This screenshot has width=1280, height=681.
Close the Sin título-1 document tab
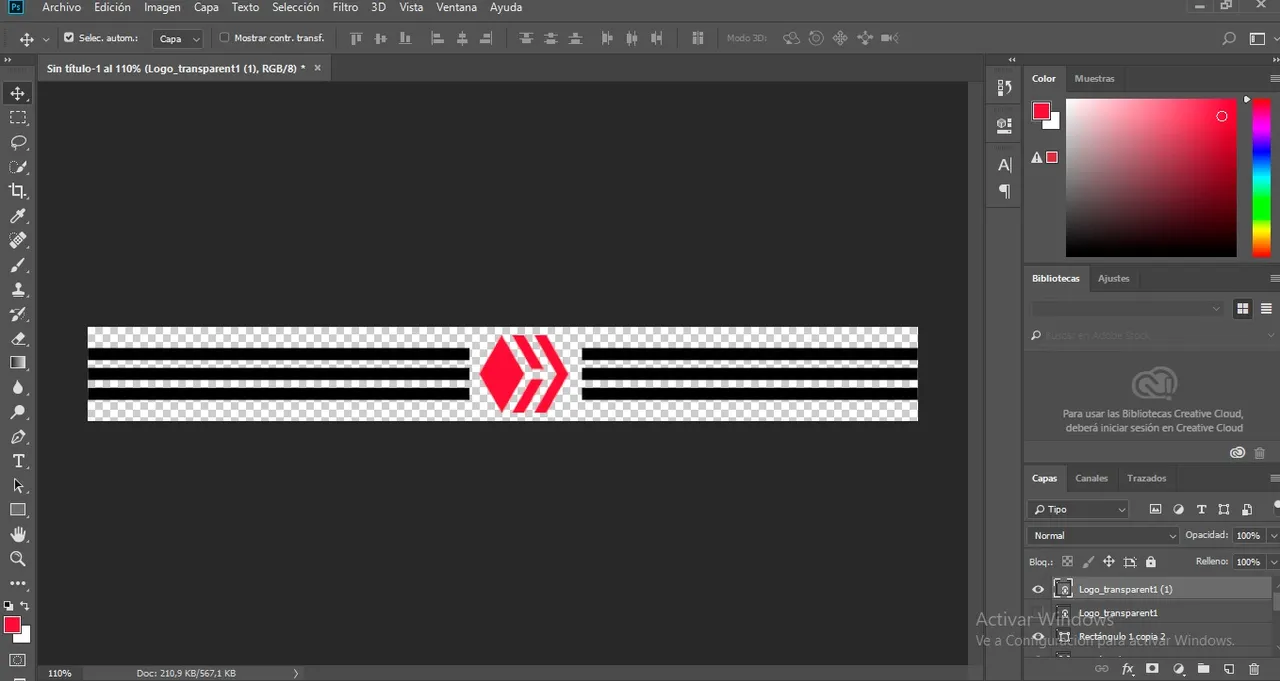click(317, 68)
